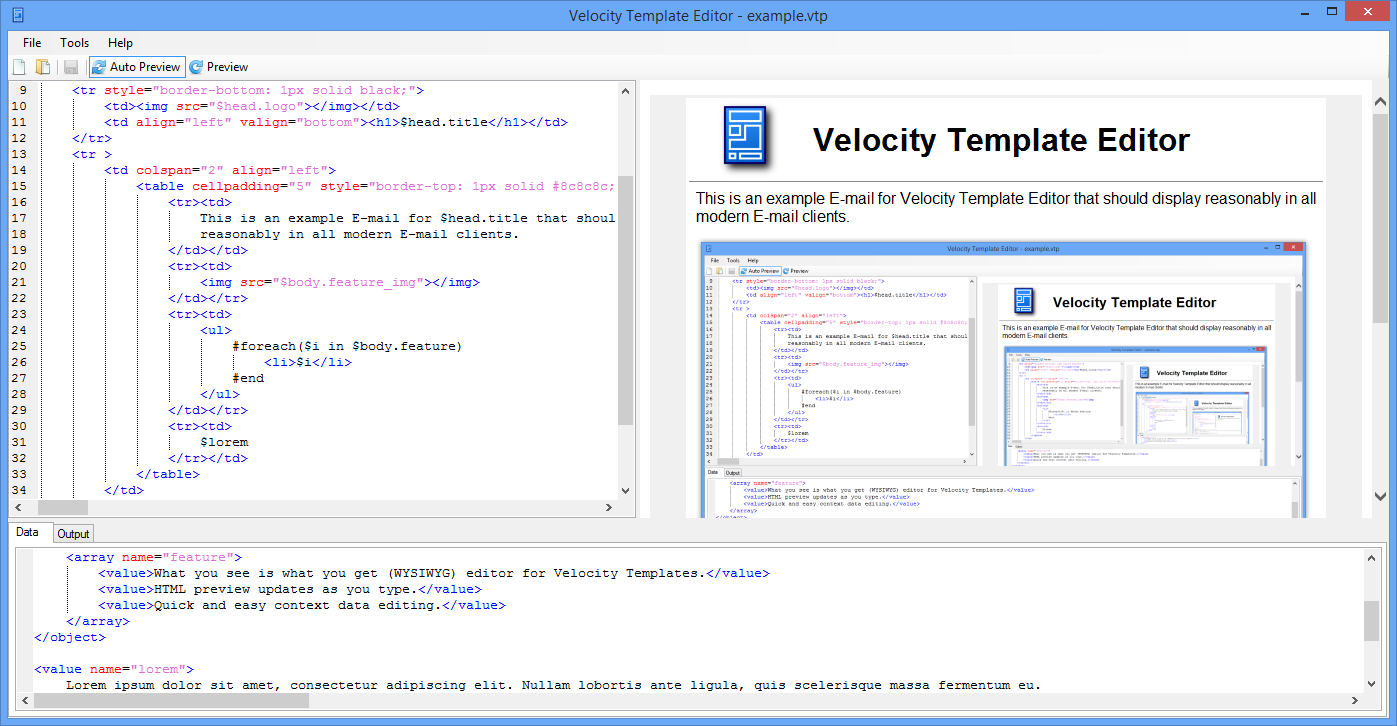Refresh output with the Preview button

click(x=218, y=67)
